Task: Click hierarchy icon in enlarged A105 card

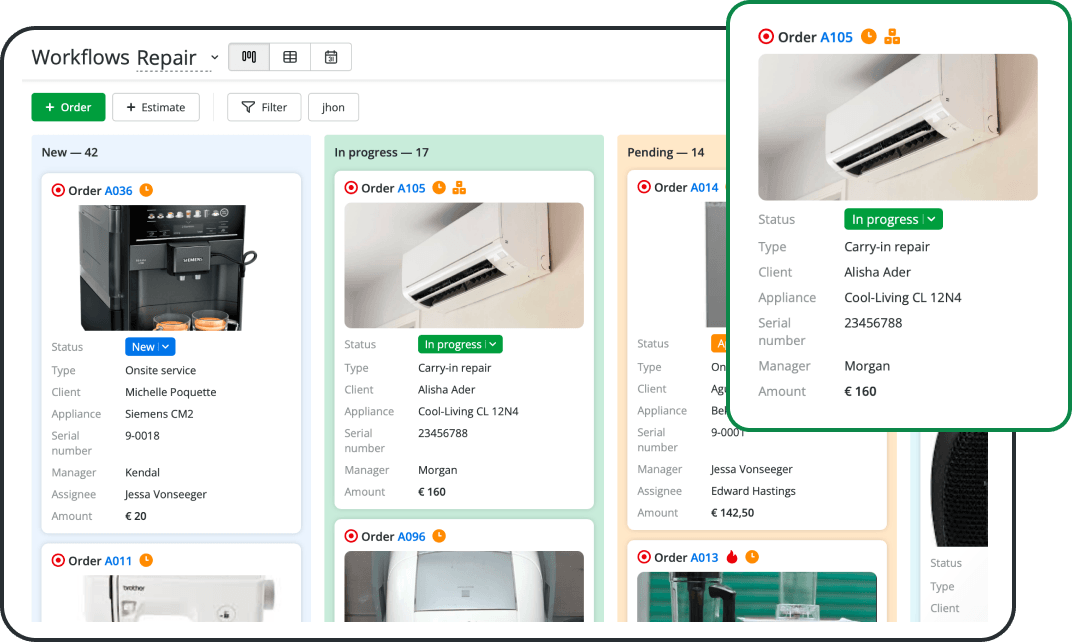Action: pos(892,36)
